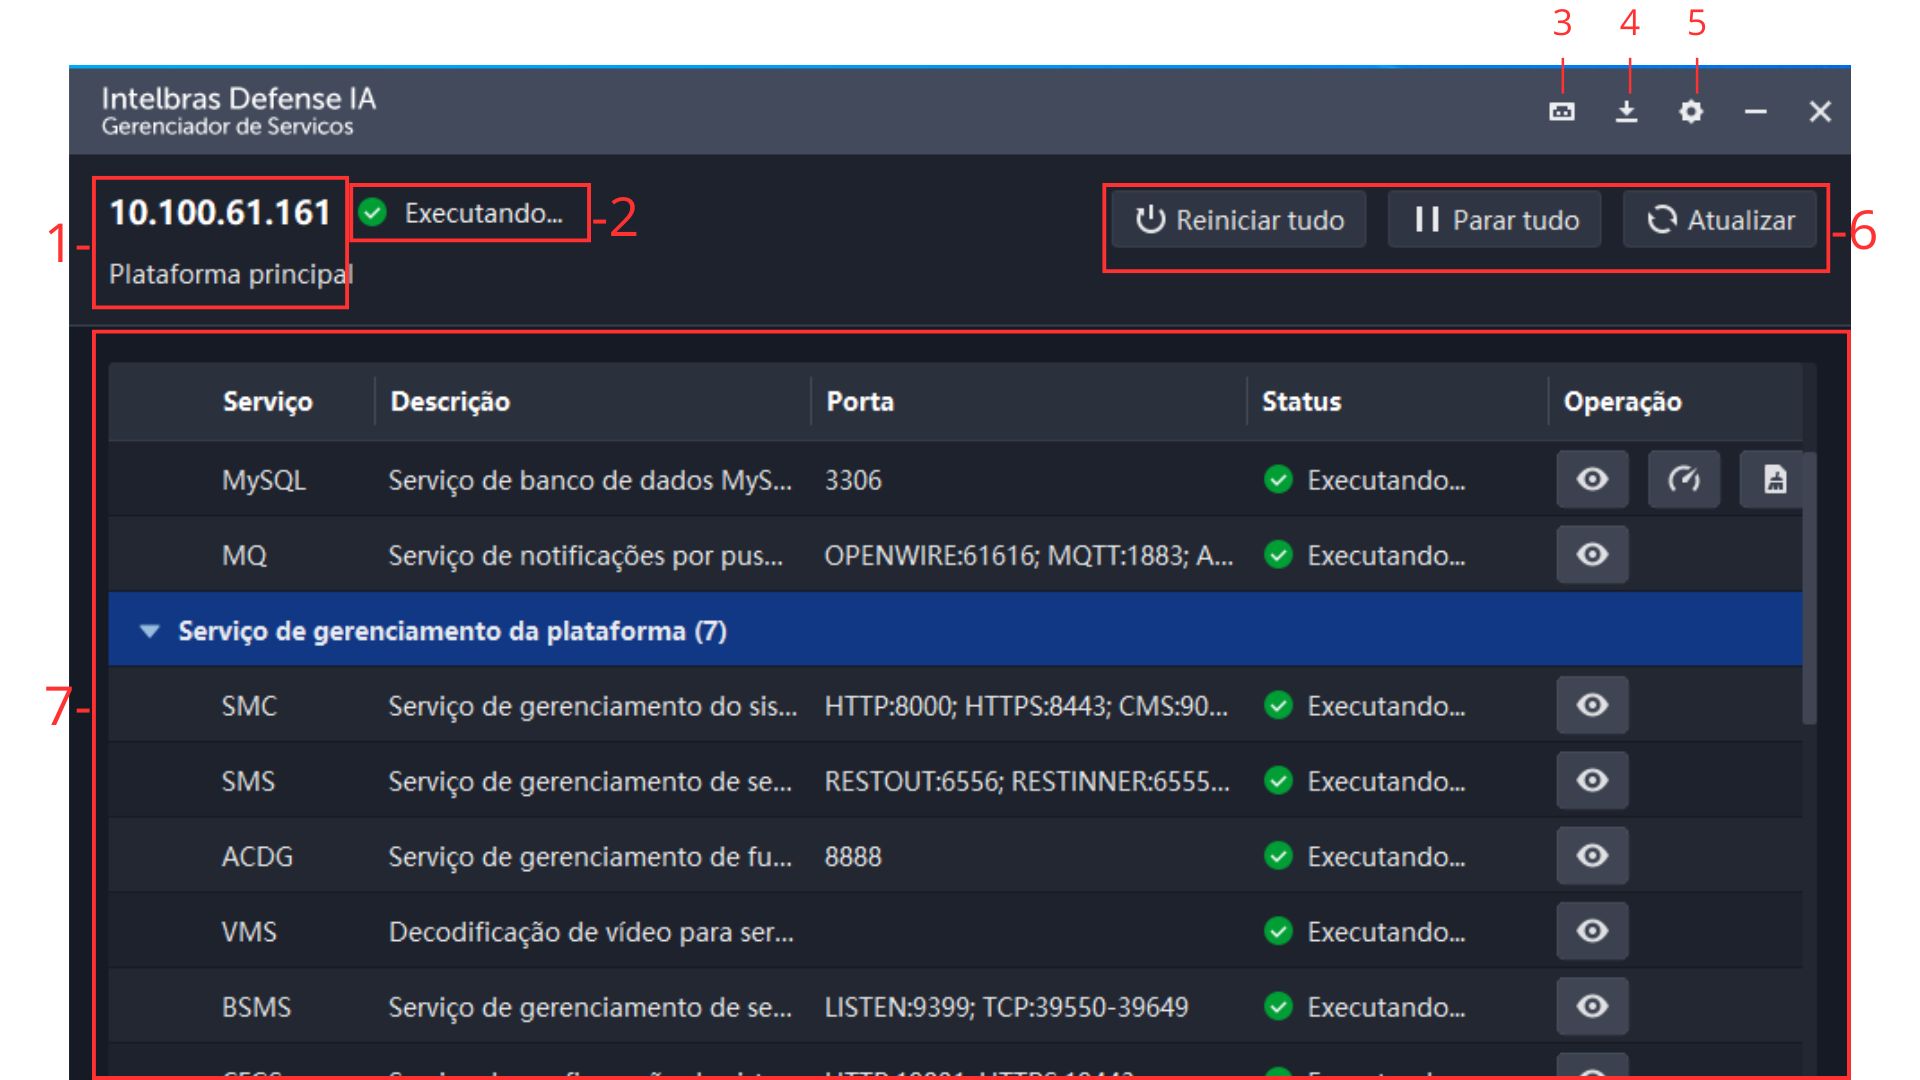Click the vertical scrollbar of service list

click(1809, 590)
